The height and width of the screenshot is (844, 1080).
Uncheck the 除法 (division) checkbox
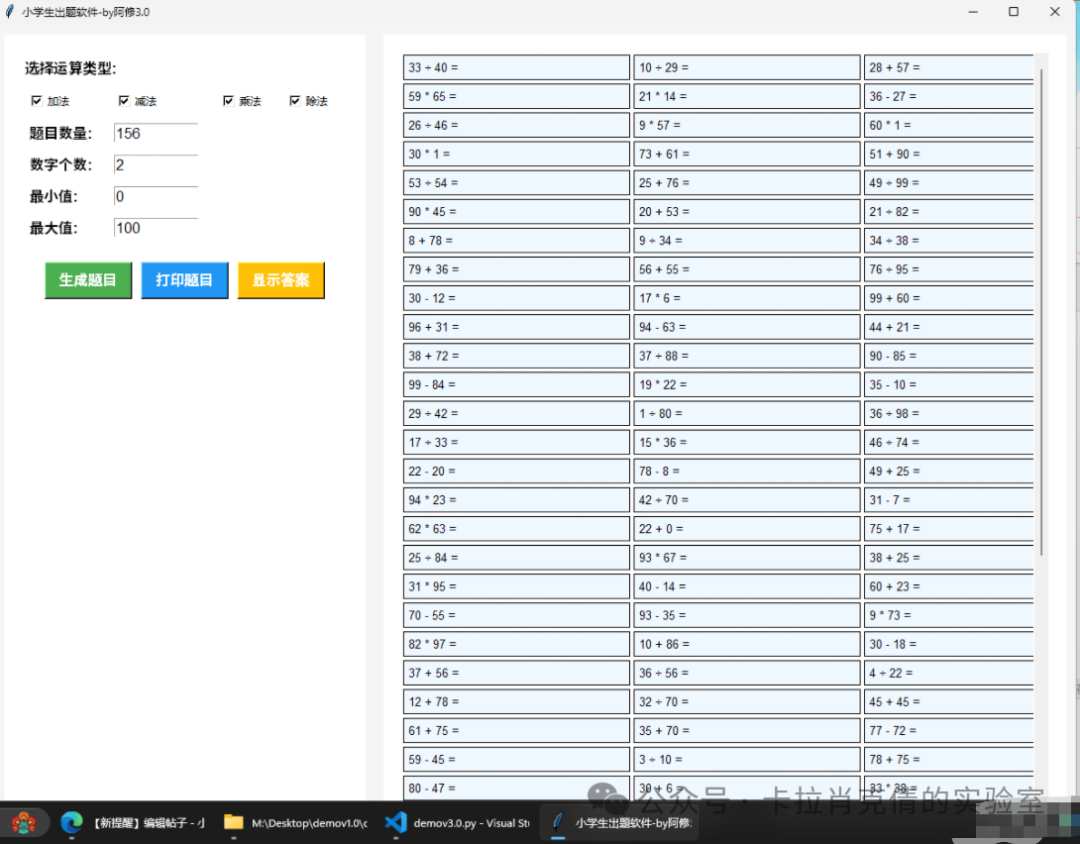(295, 100)
